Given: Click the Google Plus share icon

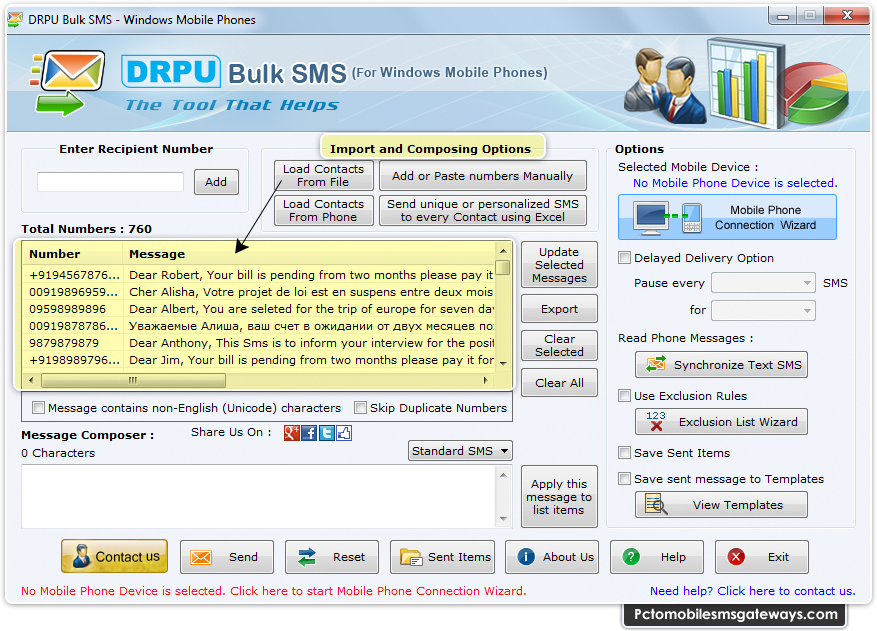Looking at the screenshot, I should pyautogui.click(x=291, y=433).
